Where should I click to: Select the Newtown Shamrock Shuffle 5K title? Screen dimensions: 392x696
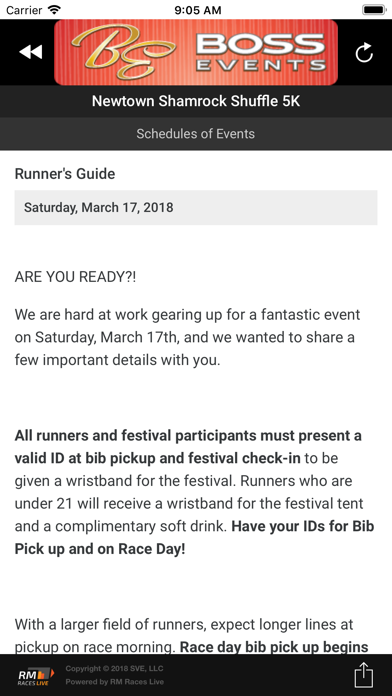tap(196, 101)
